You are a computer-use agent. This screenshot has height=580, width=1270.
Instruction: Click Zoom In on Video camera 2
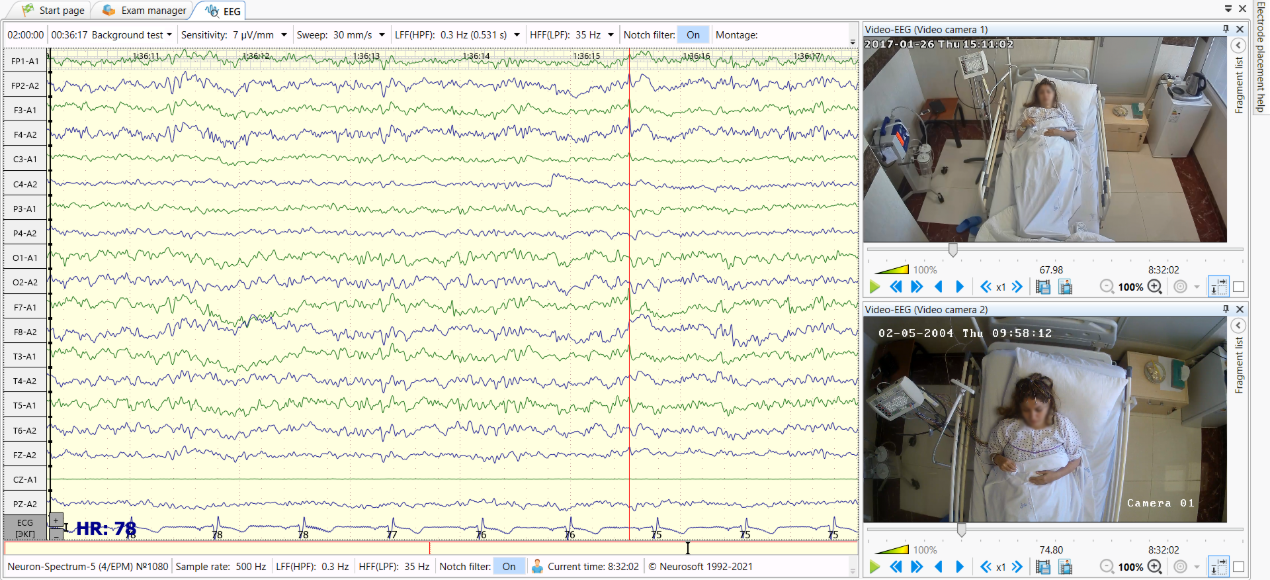(x=1154, y=567)
